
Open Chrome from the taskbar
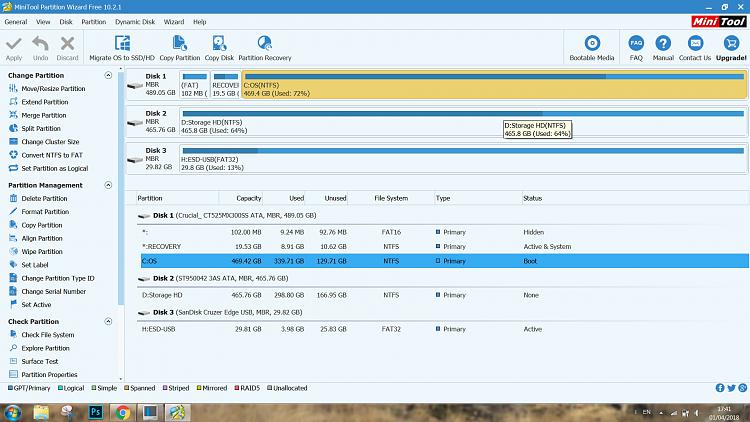[123, 412]
